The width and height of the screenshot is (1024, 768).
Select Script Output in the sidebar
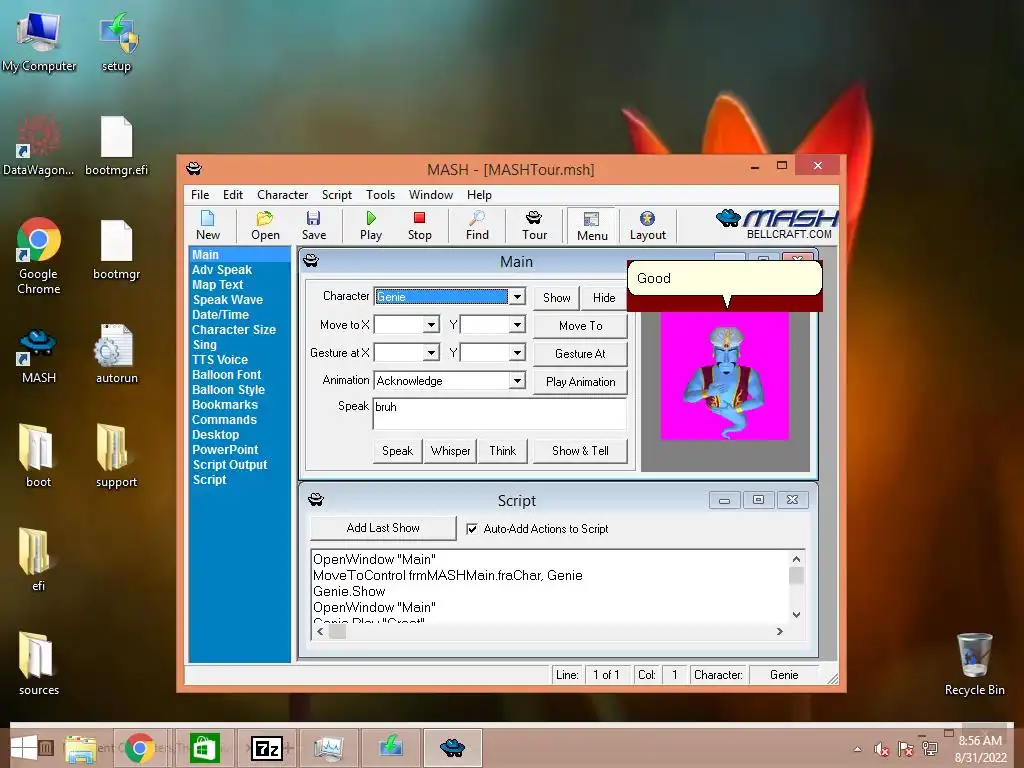(229, 465)
